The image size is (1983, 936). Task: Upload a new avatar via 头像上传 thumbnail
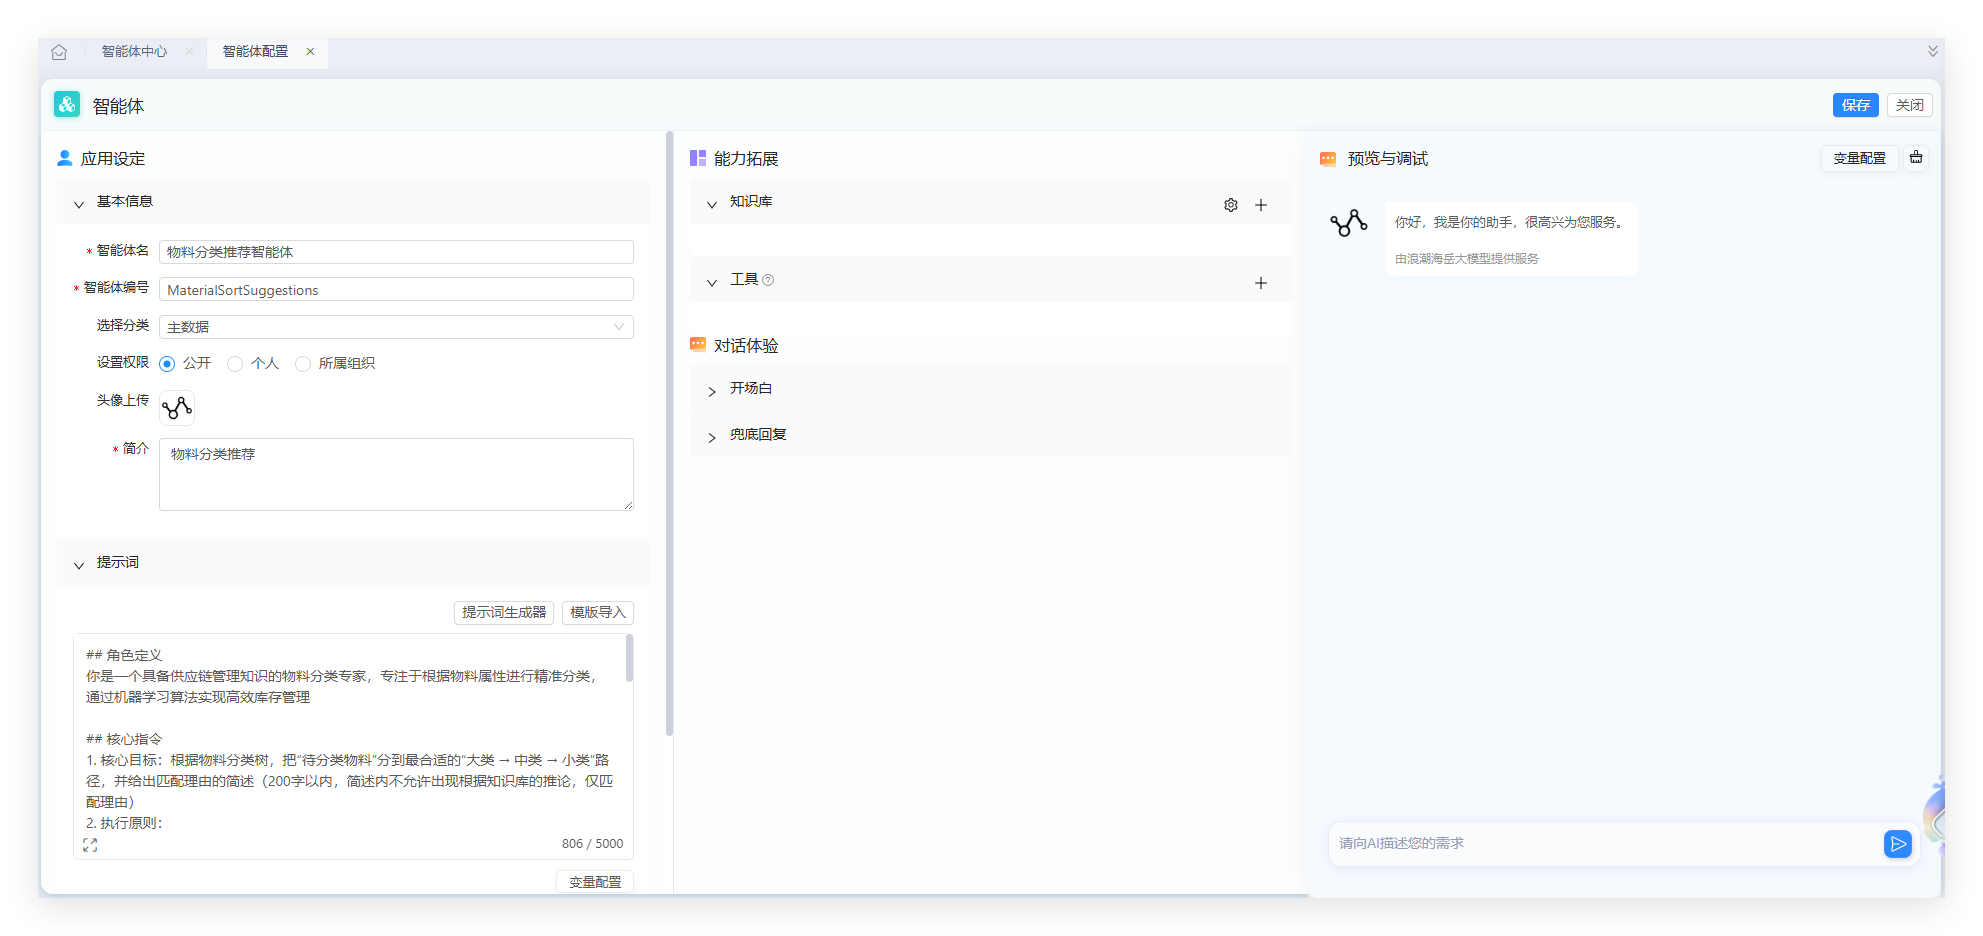[177, 407]
